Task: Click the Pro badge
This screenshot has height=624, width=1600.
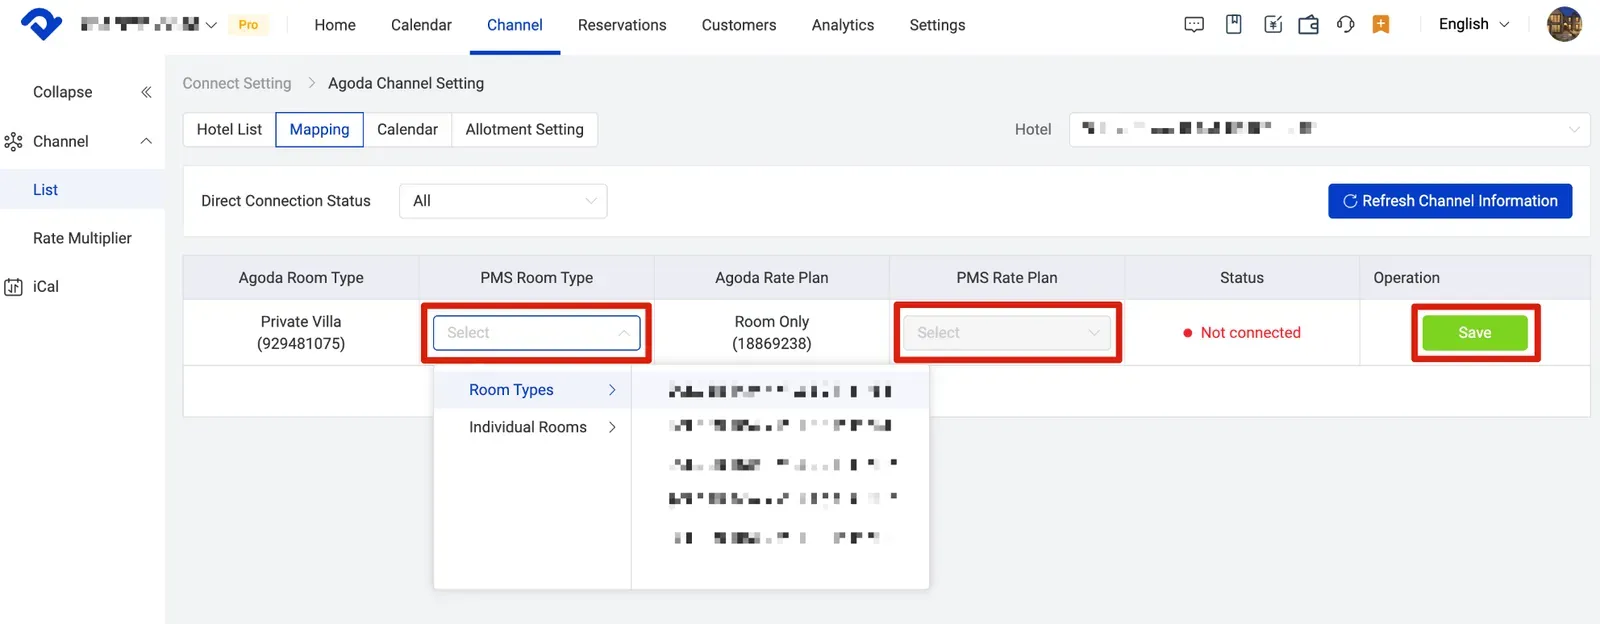Action: 248,25
